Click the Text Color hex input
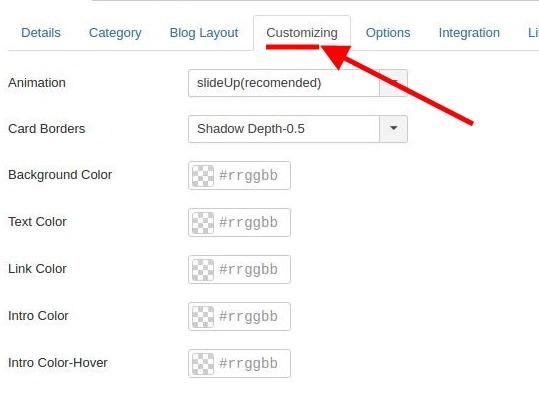 coord(253,222)
